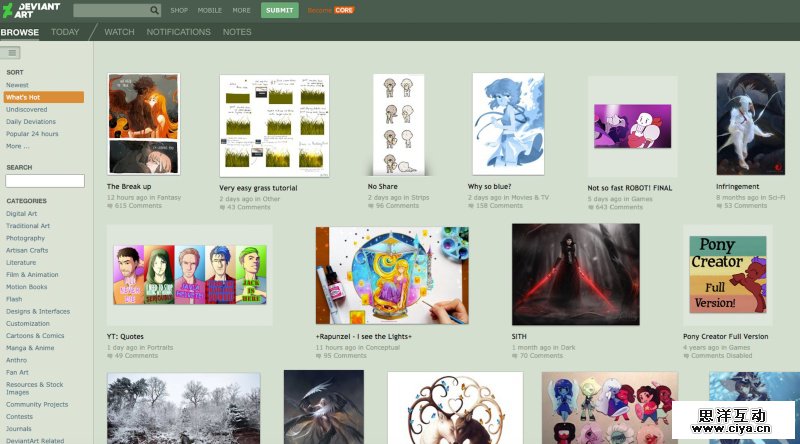Open the Traditional Art category

28,226
